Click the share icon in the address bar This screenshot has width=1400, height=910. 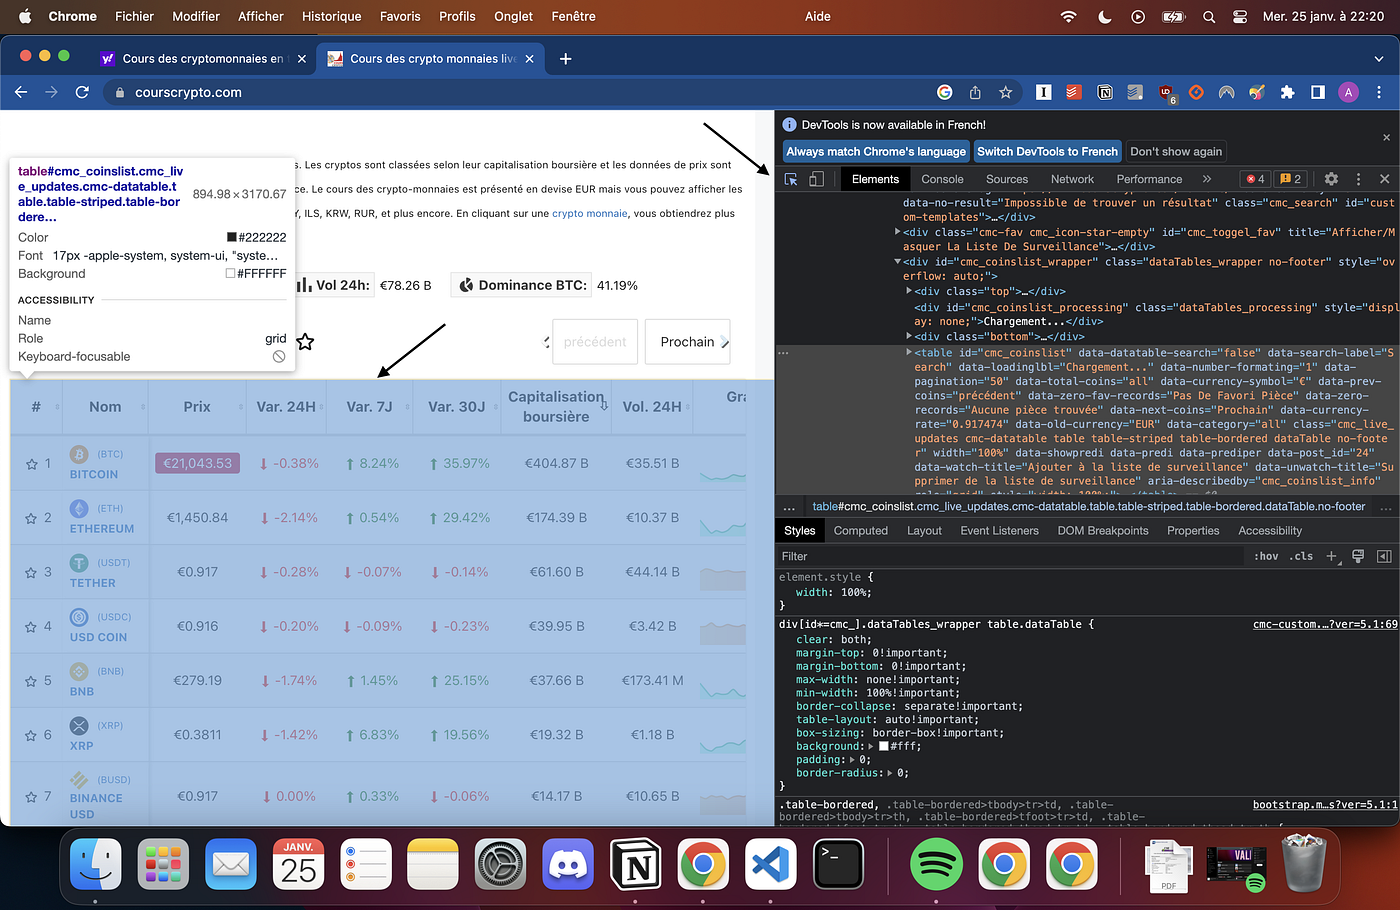(x=975, y=92)
